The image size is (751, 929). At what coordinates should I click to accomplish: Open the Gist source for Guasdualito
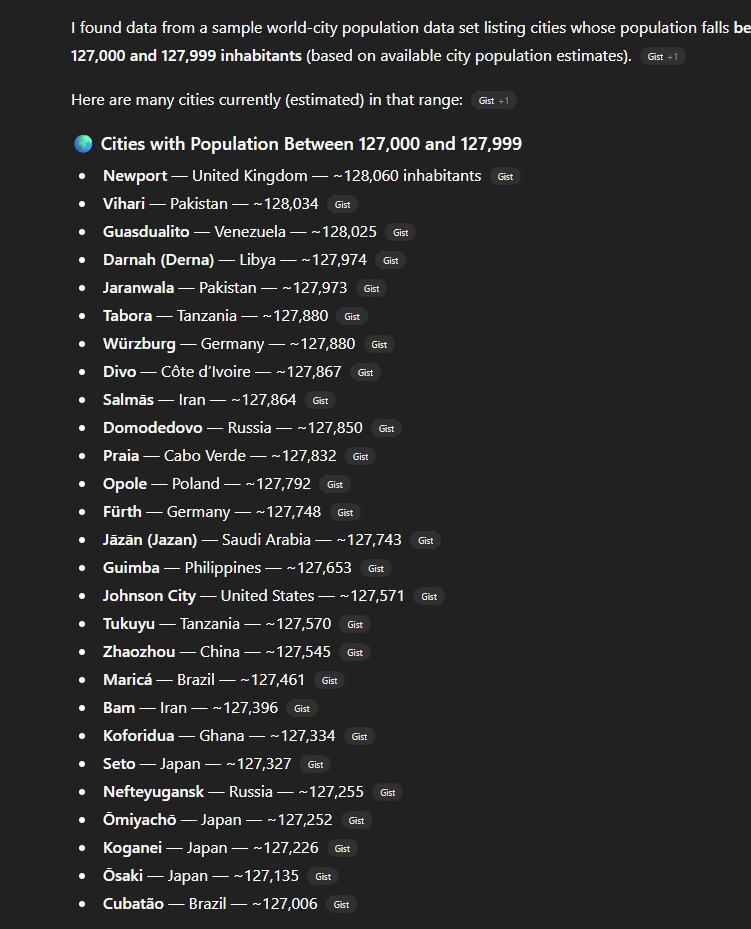pos(400,232)
